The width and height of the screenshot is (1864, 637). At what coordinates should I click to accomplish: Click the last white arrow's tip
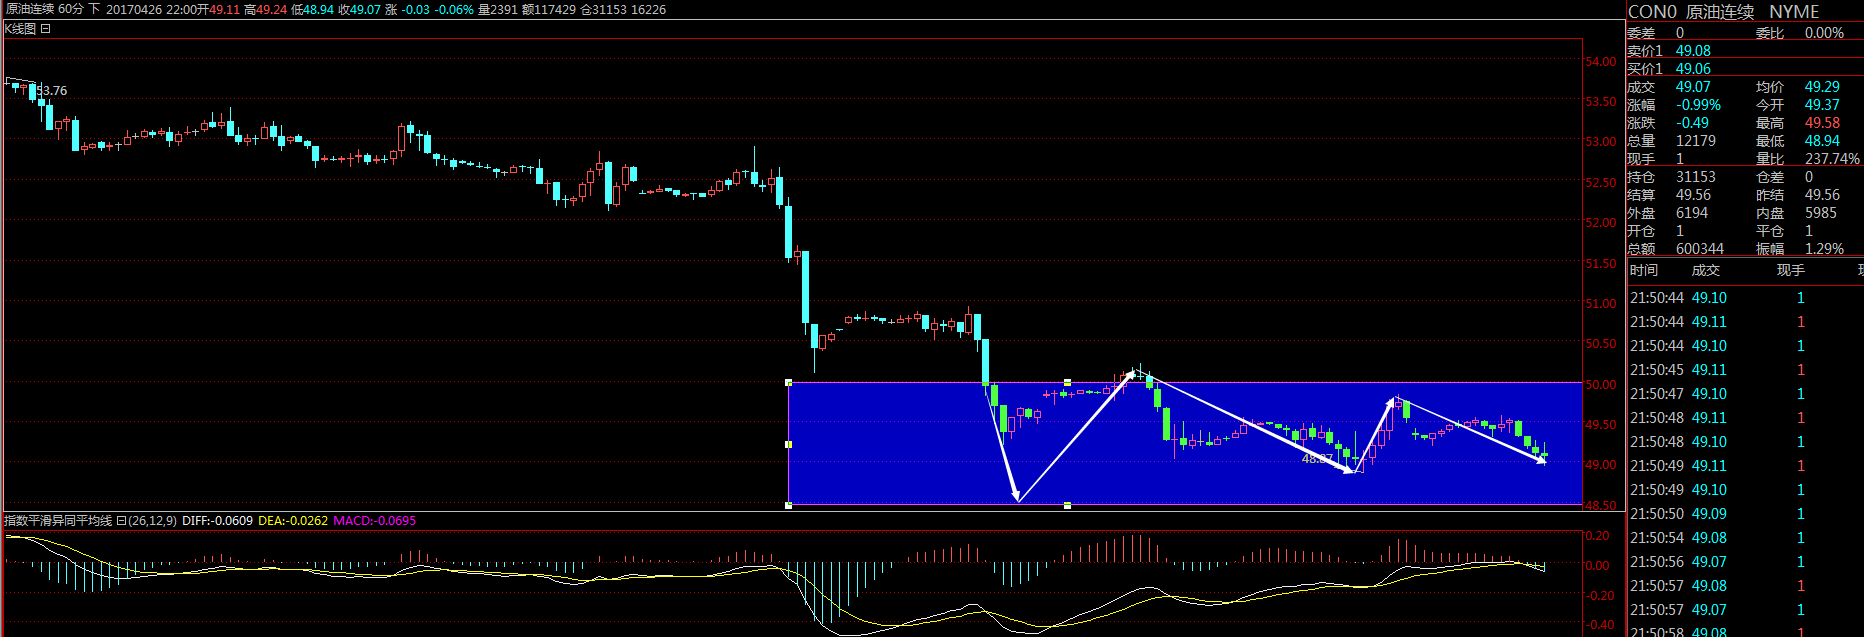pos(1544,461)
